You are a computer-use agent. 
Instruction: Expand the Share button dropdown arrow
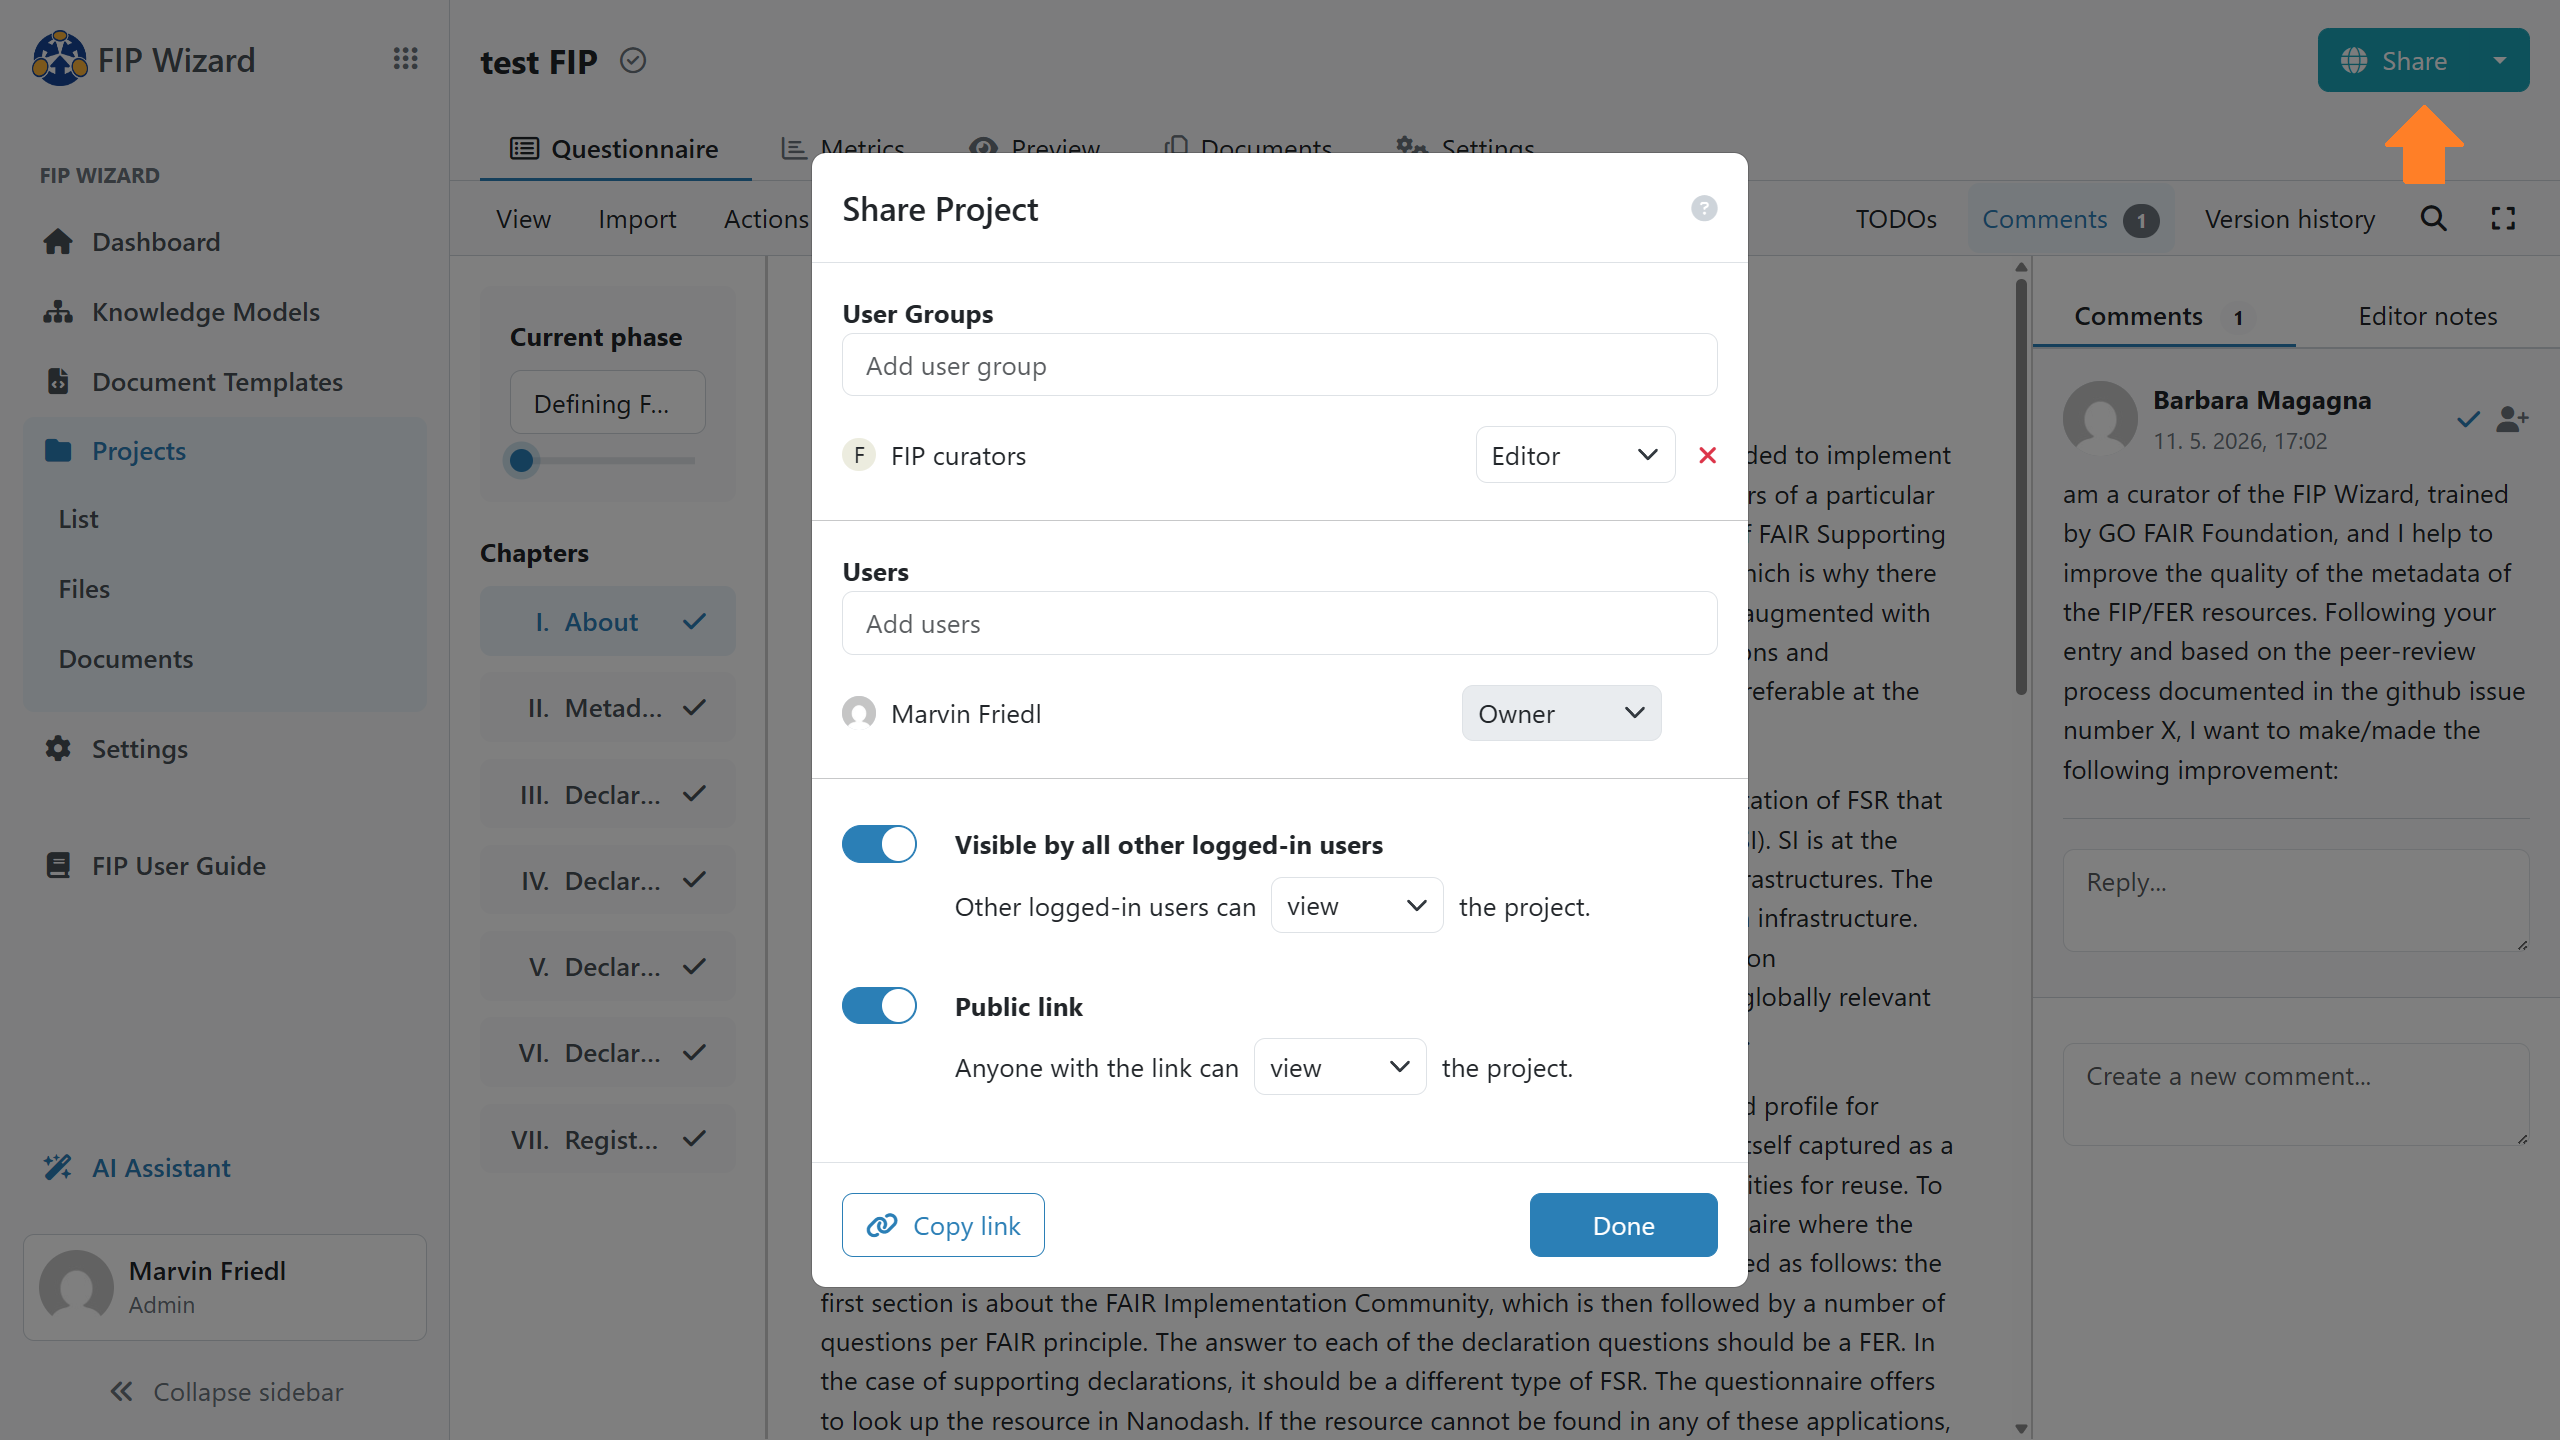[2501, 60]
